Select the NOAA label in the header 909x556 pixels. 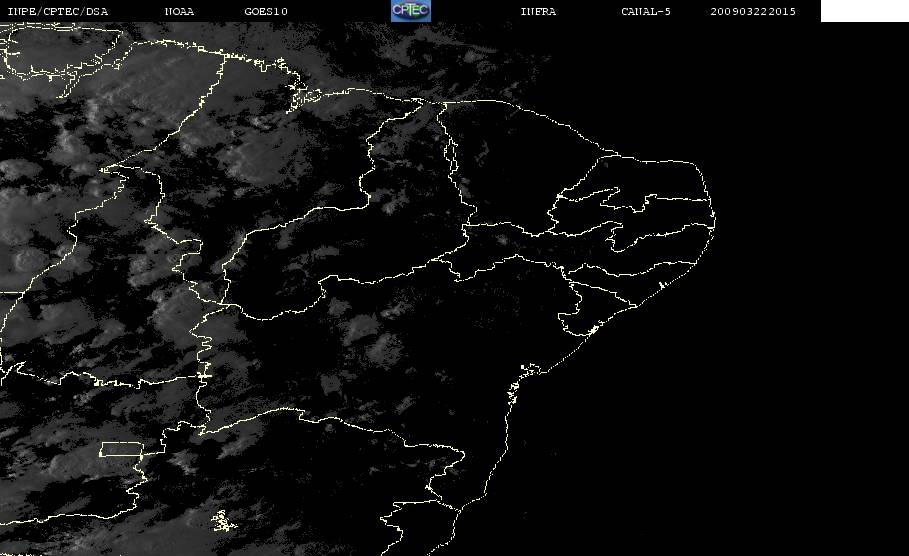point(179,12)
